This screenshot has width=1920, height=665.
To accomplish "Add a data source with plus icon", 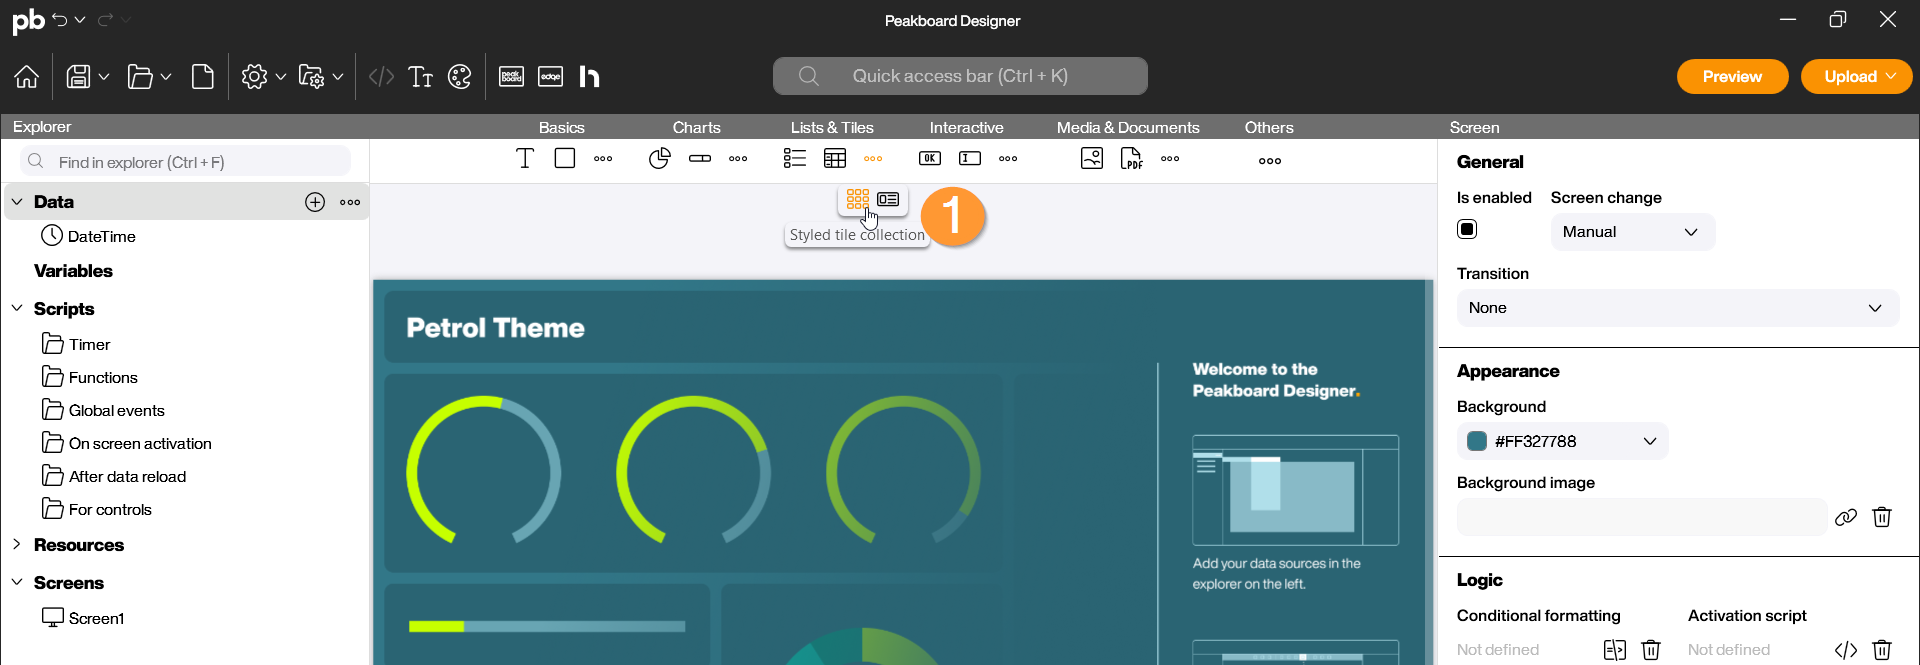I will tap(315, 202).
